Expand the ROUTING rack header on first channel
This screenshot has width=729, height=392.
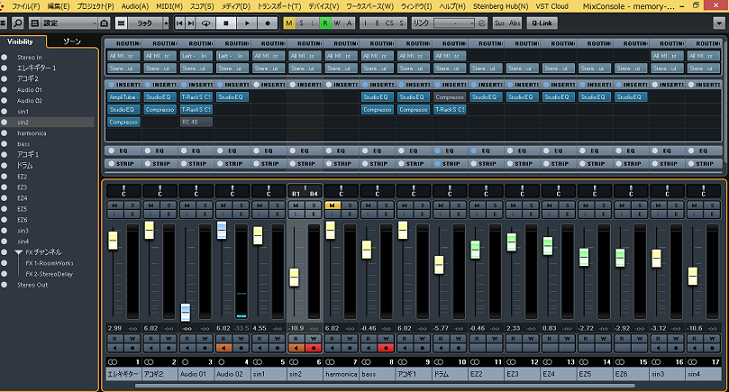pyautogui.click(x=124, y=43)
